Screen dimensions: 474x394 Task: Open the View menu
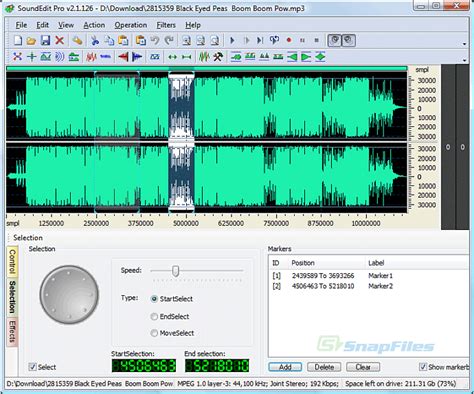pos(66,25)
